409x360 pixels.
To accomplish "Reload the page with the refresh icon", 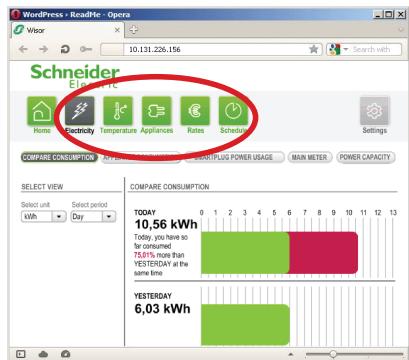I will 65,49.
